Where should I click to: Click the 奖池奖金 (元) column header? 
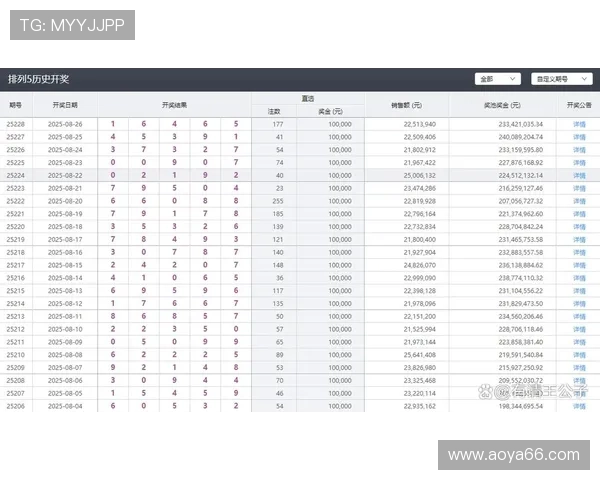tap(503, 104)
